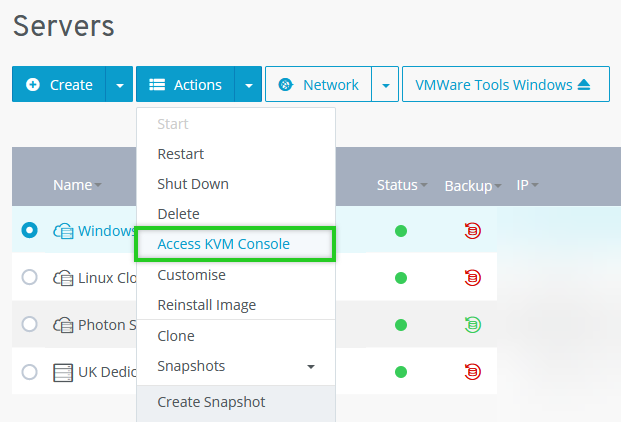The width and height of the screenshot is (621, 422).
Task: Click the red backup icon in the UK Dedicated row
Action: click(x=473, y=372)
